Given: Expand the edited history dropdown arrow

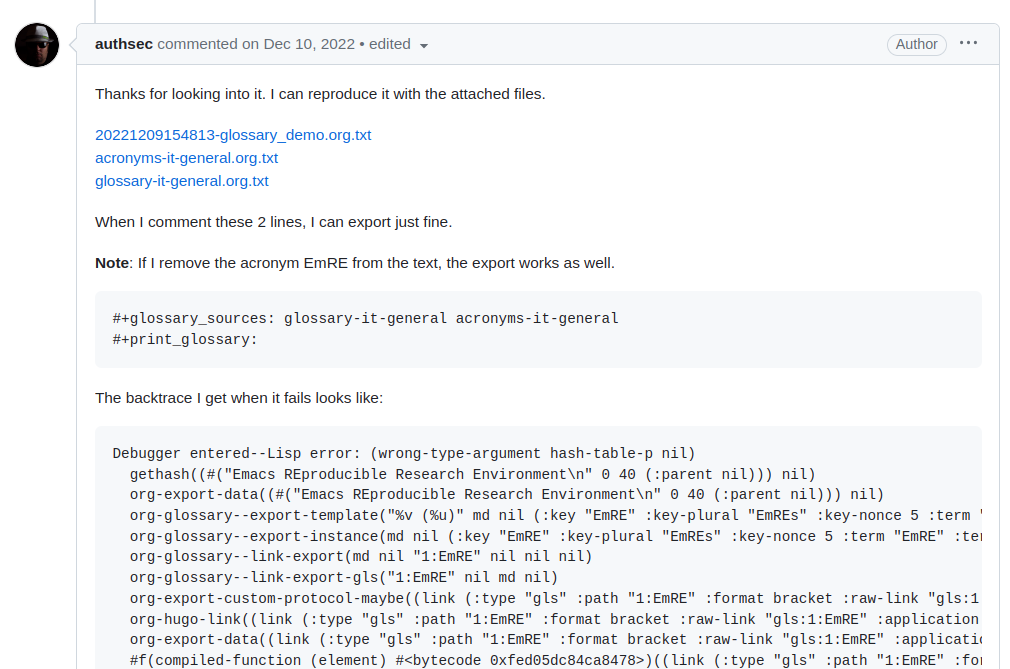Looking at the screenshot, I should click(424, 46).
